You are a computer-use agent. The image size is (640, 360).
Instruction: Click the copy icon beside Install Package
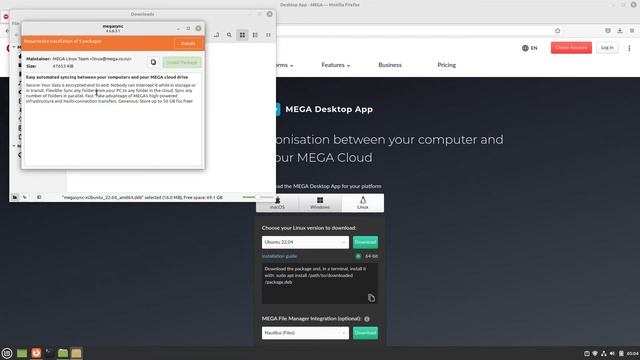coord(153,62)
